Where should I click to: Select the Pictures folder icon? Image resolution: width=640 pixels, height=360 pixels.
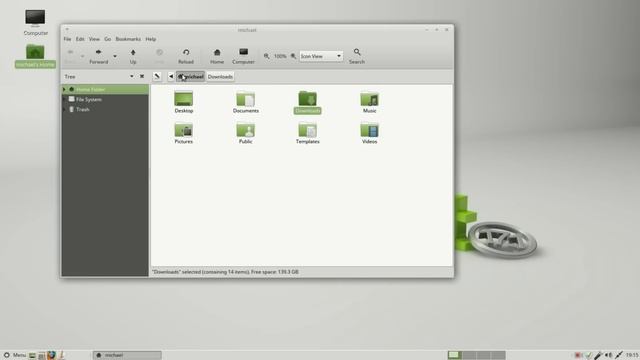click(x=184, y=133)
